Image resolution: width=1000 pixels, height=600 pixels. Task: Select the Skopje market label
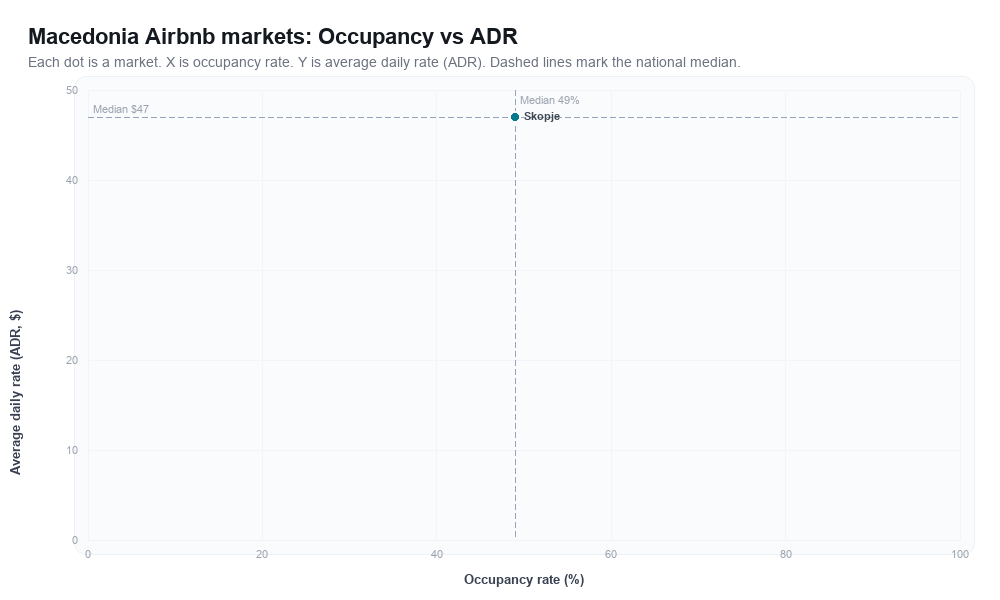pyautogui.click(x=541, y=117)
